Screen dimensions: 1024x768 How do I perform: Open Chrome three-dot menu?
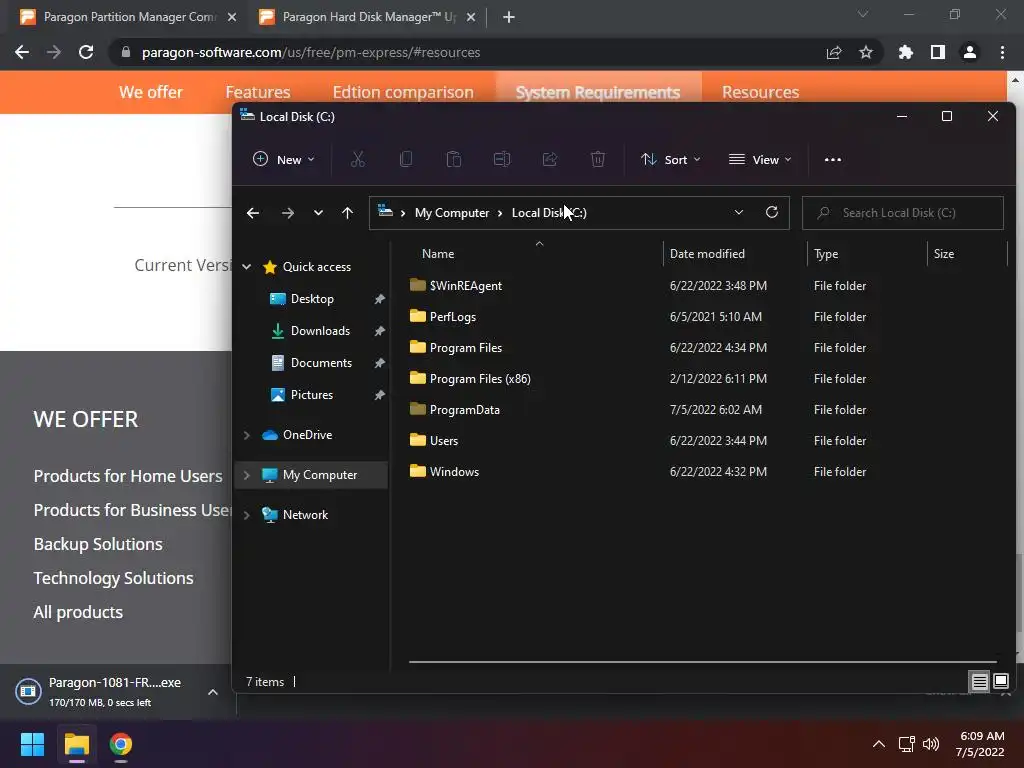click(1002, 52)
